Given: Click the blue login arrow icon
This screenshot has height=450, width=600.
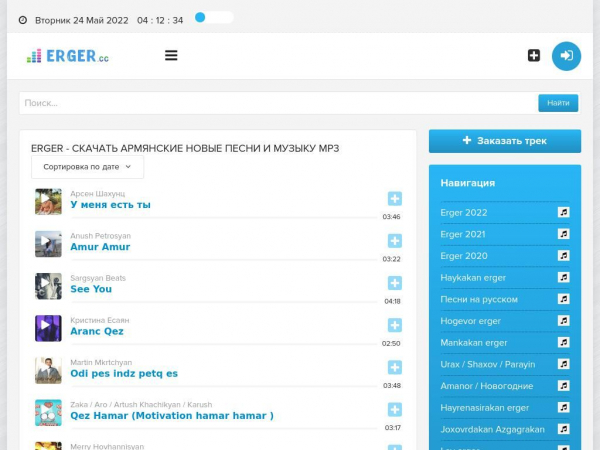Looking at the screenshot, I should coord(566,56).
